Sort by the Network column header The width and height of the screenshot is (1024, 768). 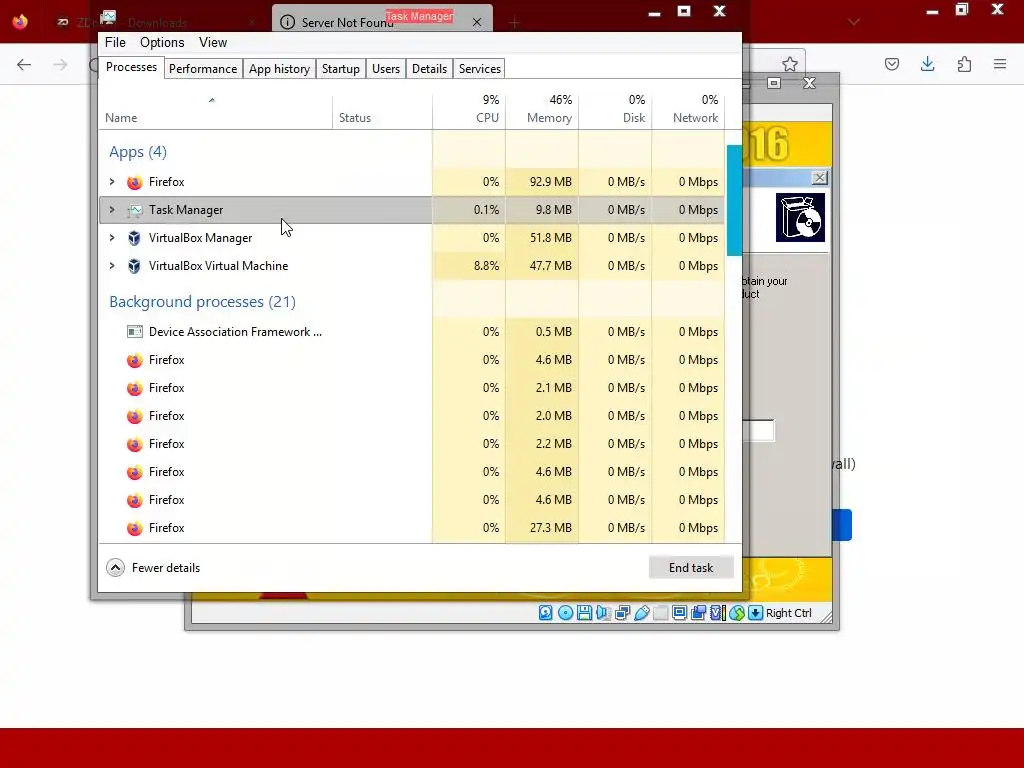pos(688,111)
